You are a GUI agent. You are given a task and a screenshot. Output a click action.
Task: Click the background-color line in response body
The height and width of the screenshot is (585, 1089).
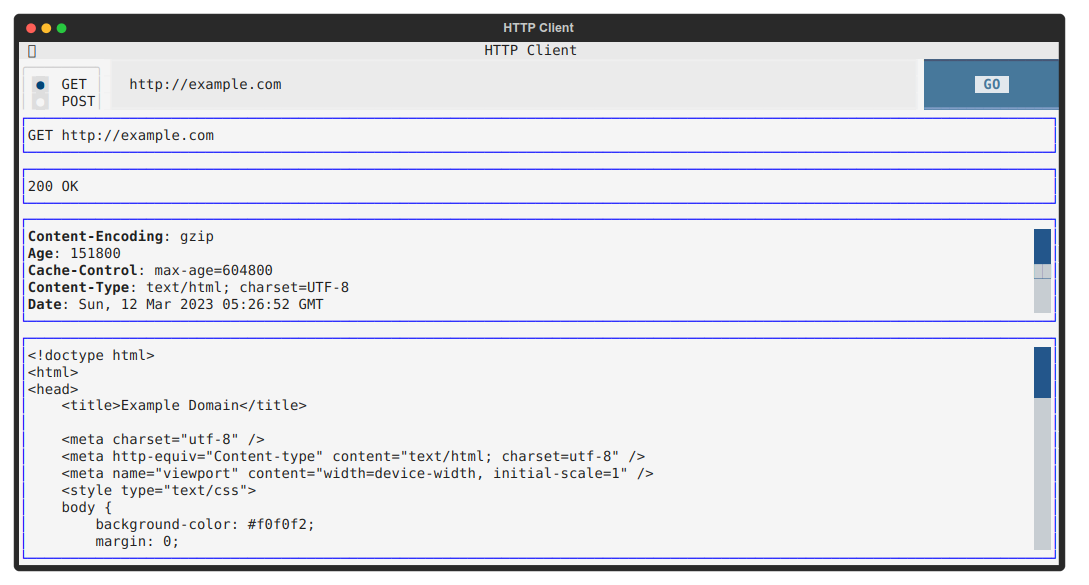[x=205, y=525]
